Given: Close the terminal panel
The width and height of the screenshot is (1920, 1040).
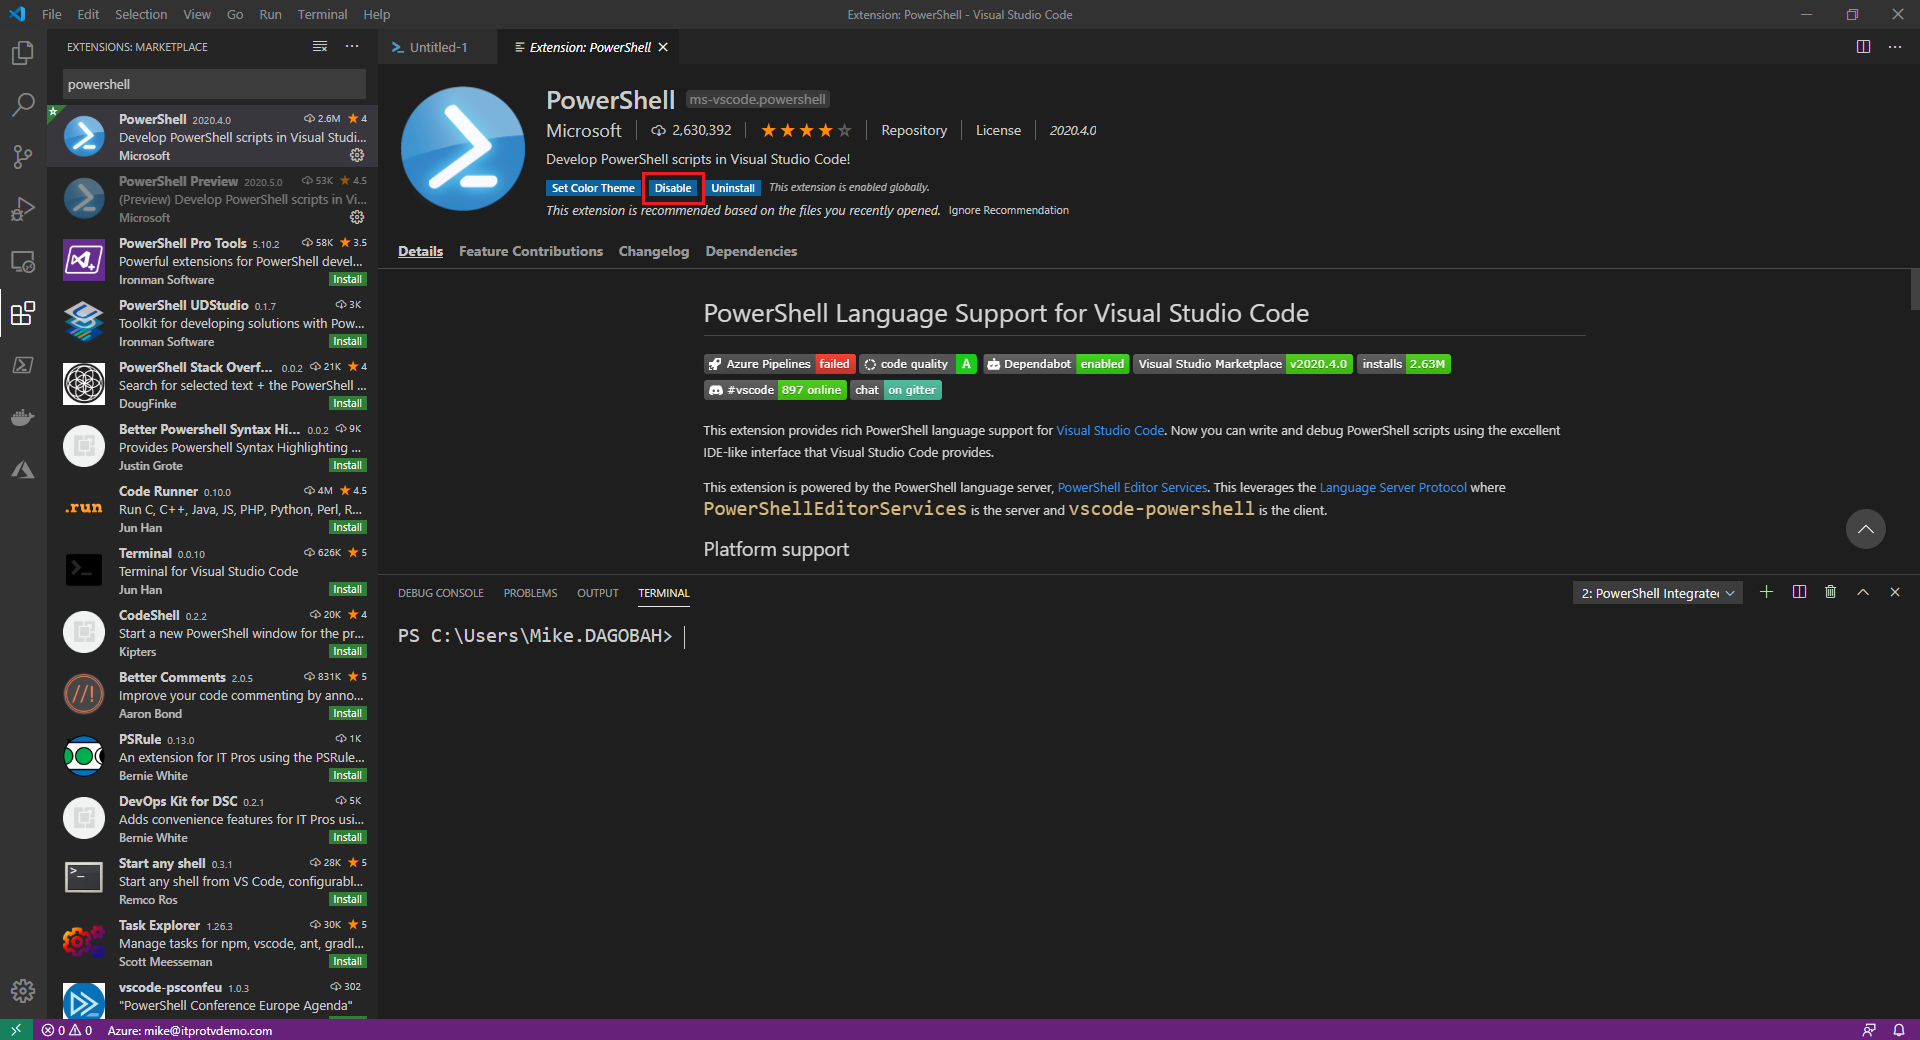Looking at the screenshot, I should click(1895, 592).
